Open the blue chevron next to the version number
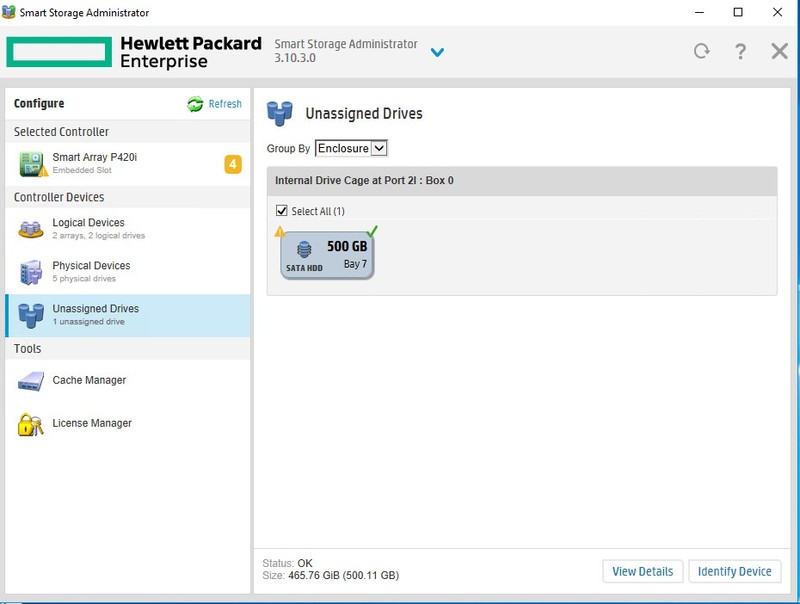This screenshot has height=604, width=800. click(x=437, y=52)
